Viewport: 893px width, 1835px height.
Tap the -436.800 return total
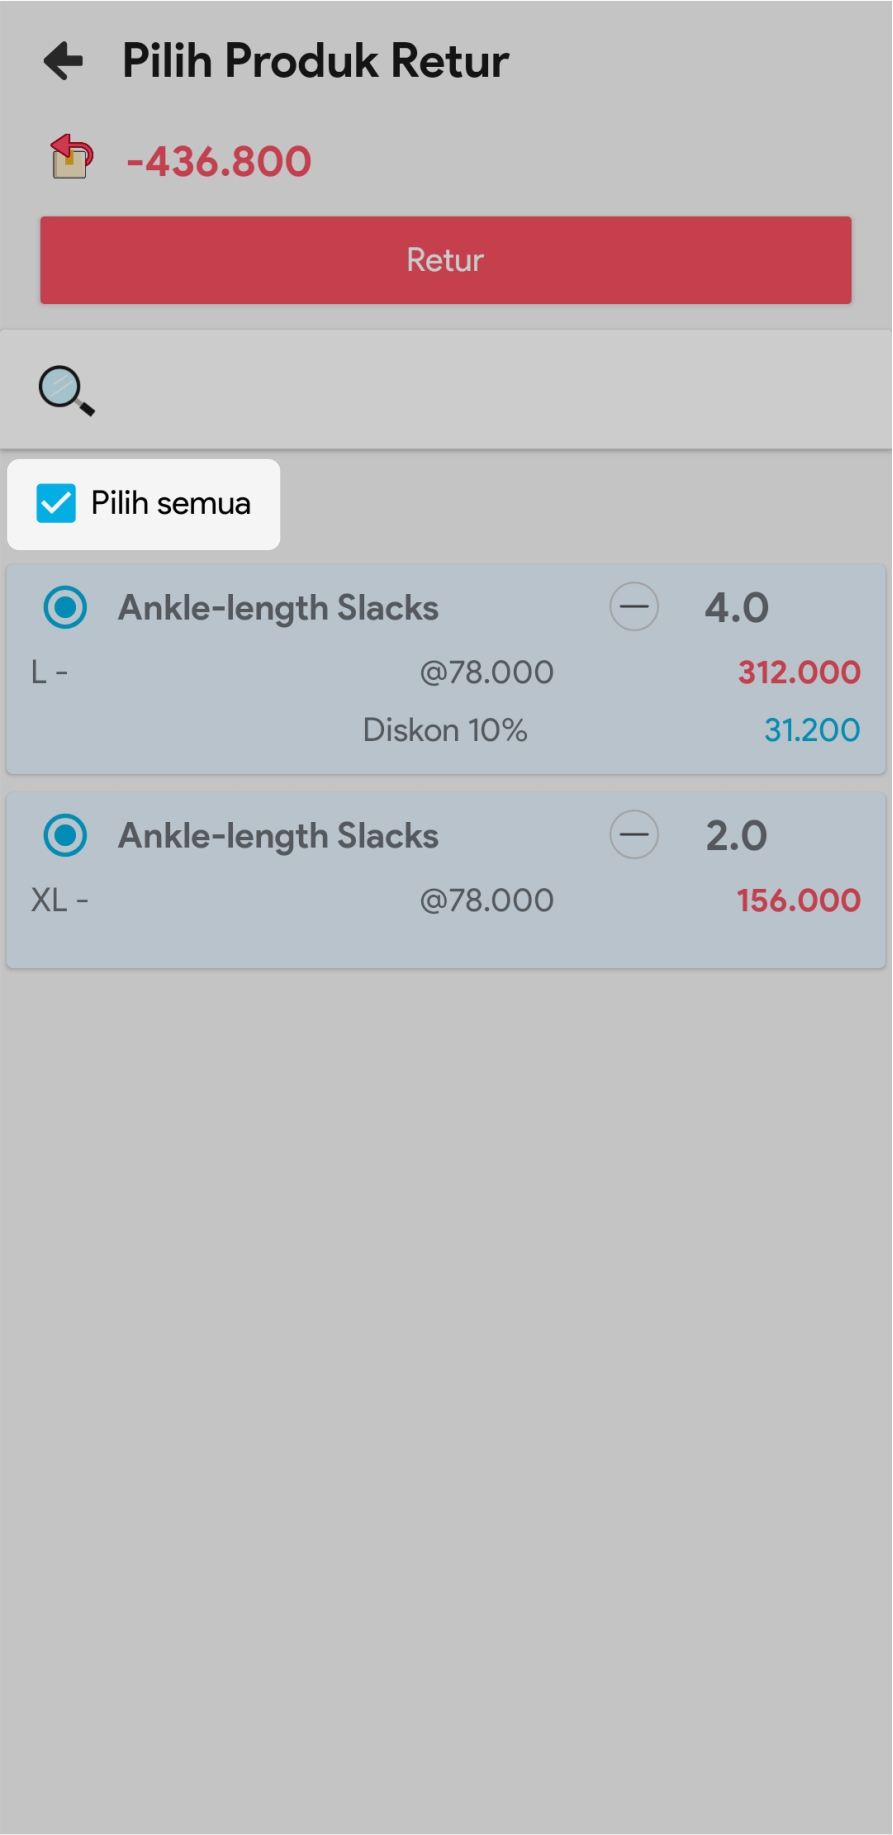point(219,162)
